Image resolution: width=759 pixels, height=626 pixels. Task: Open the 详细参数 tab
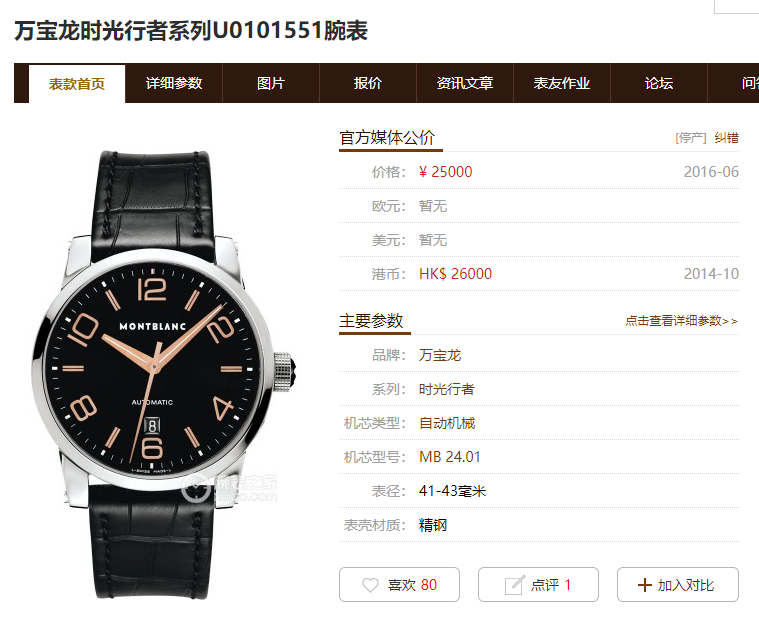174,83
